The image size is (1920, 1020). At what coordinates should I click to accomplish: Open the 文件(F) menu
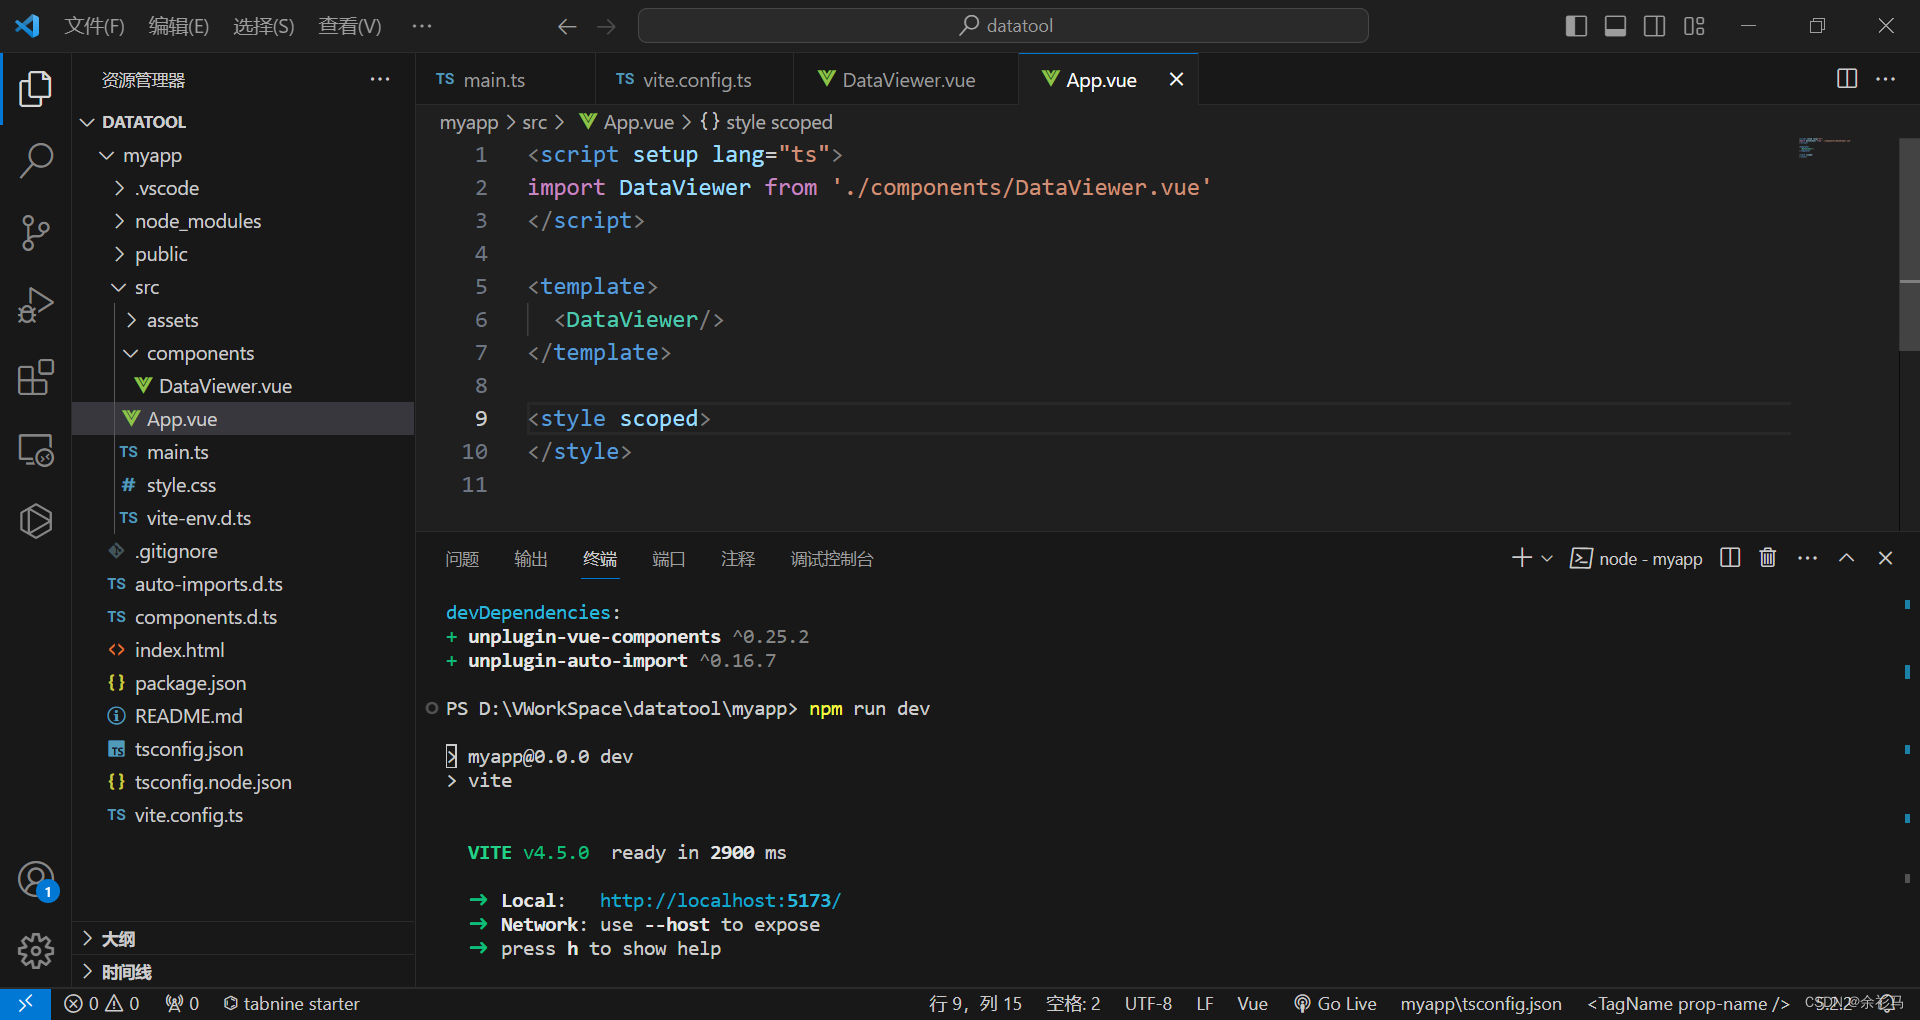94,25
